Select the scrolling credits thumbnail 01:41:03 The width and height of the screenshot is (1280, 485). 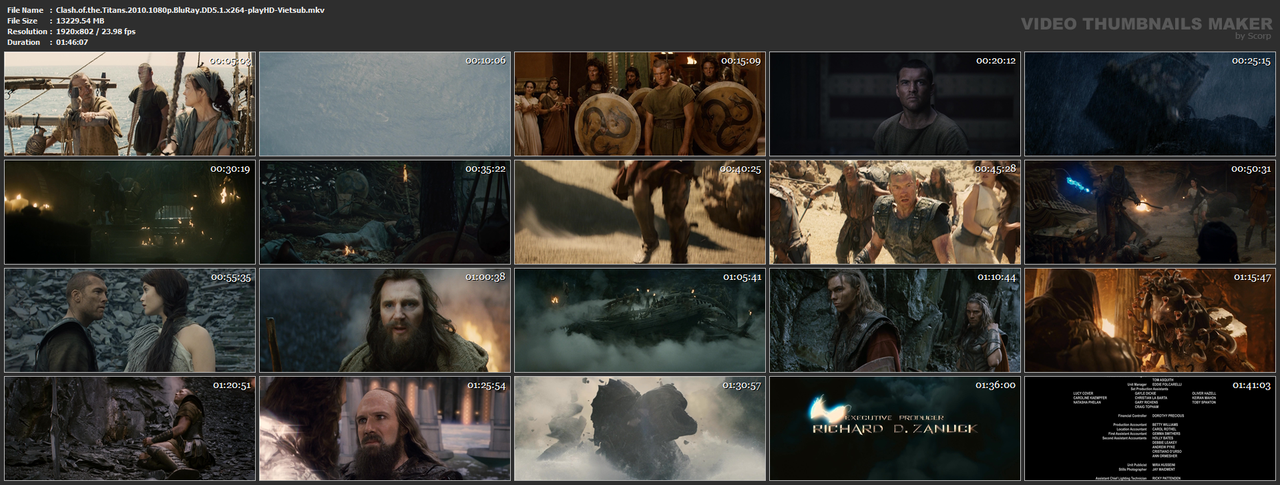(1150, 428)
